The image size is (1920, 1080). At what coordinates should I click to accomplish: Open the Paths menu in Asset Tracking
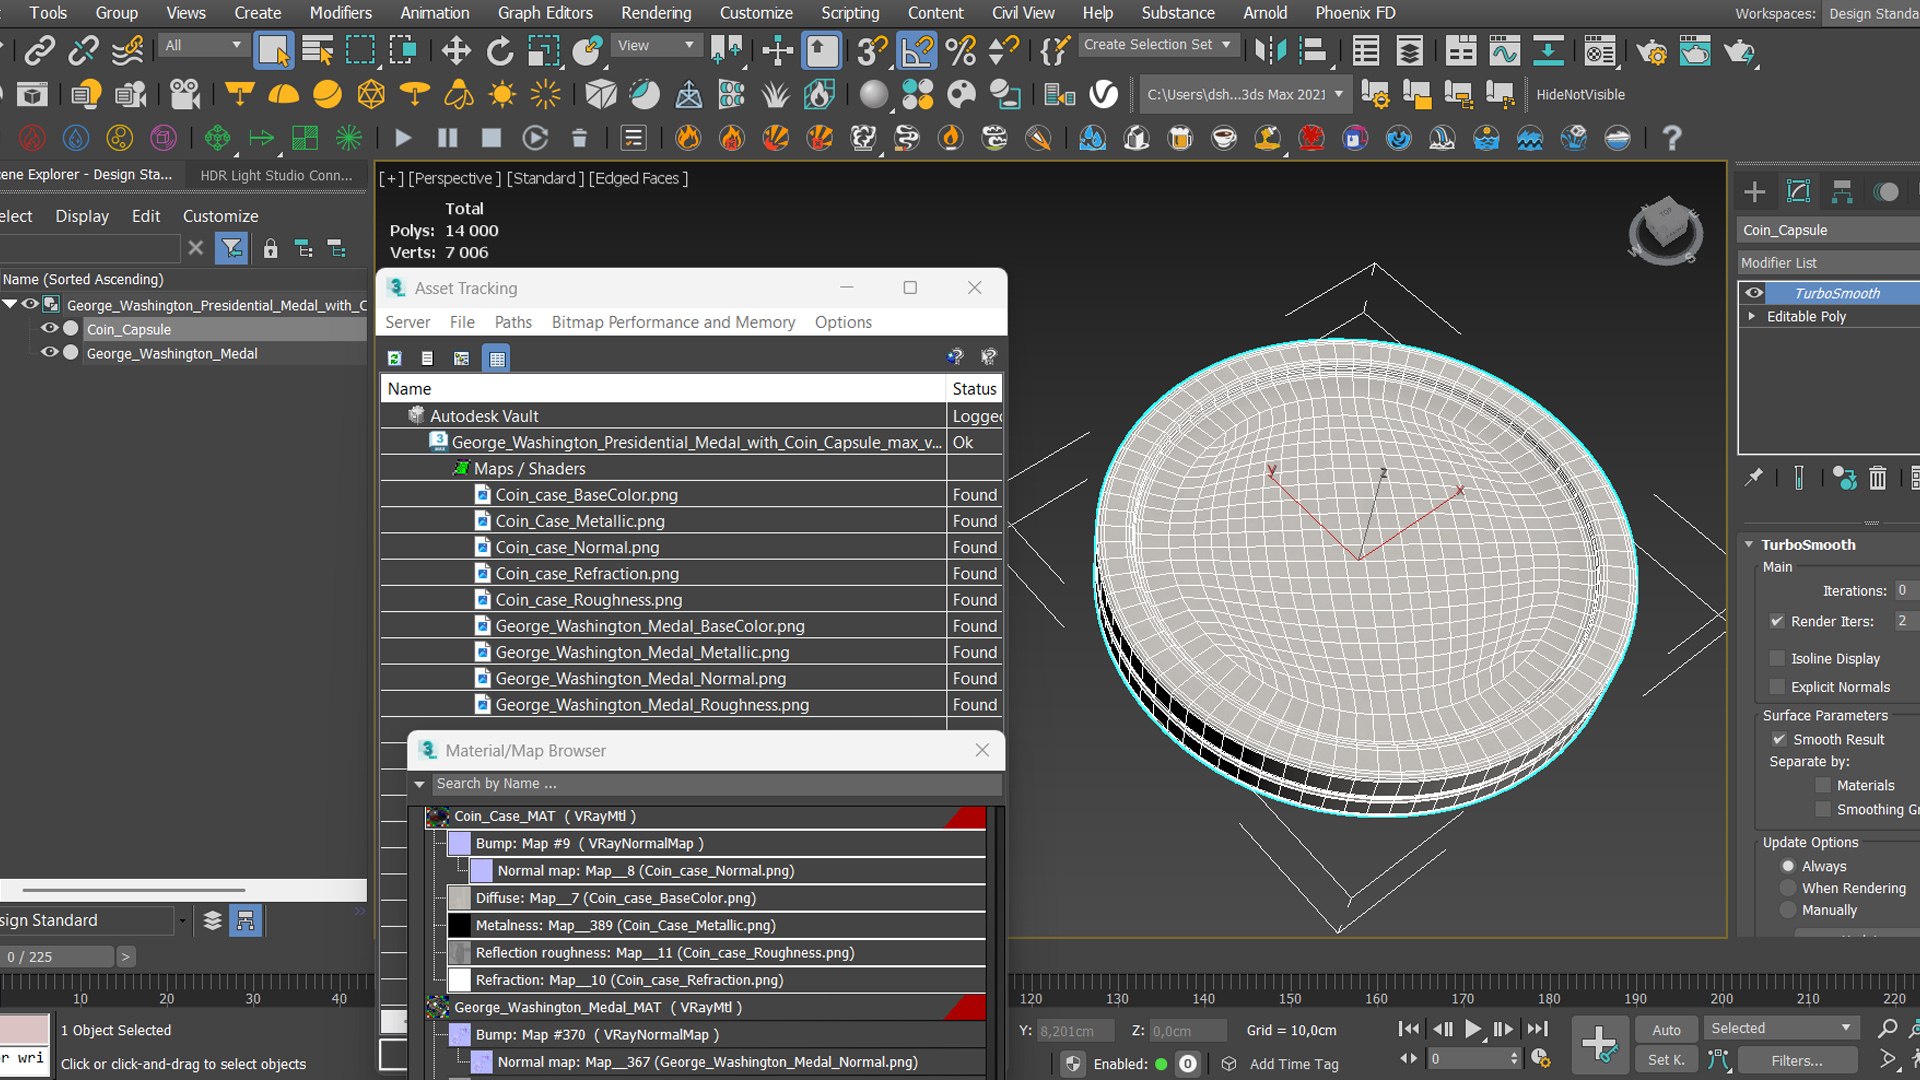(x=513, y=322)
